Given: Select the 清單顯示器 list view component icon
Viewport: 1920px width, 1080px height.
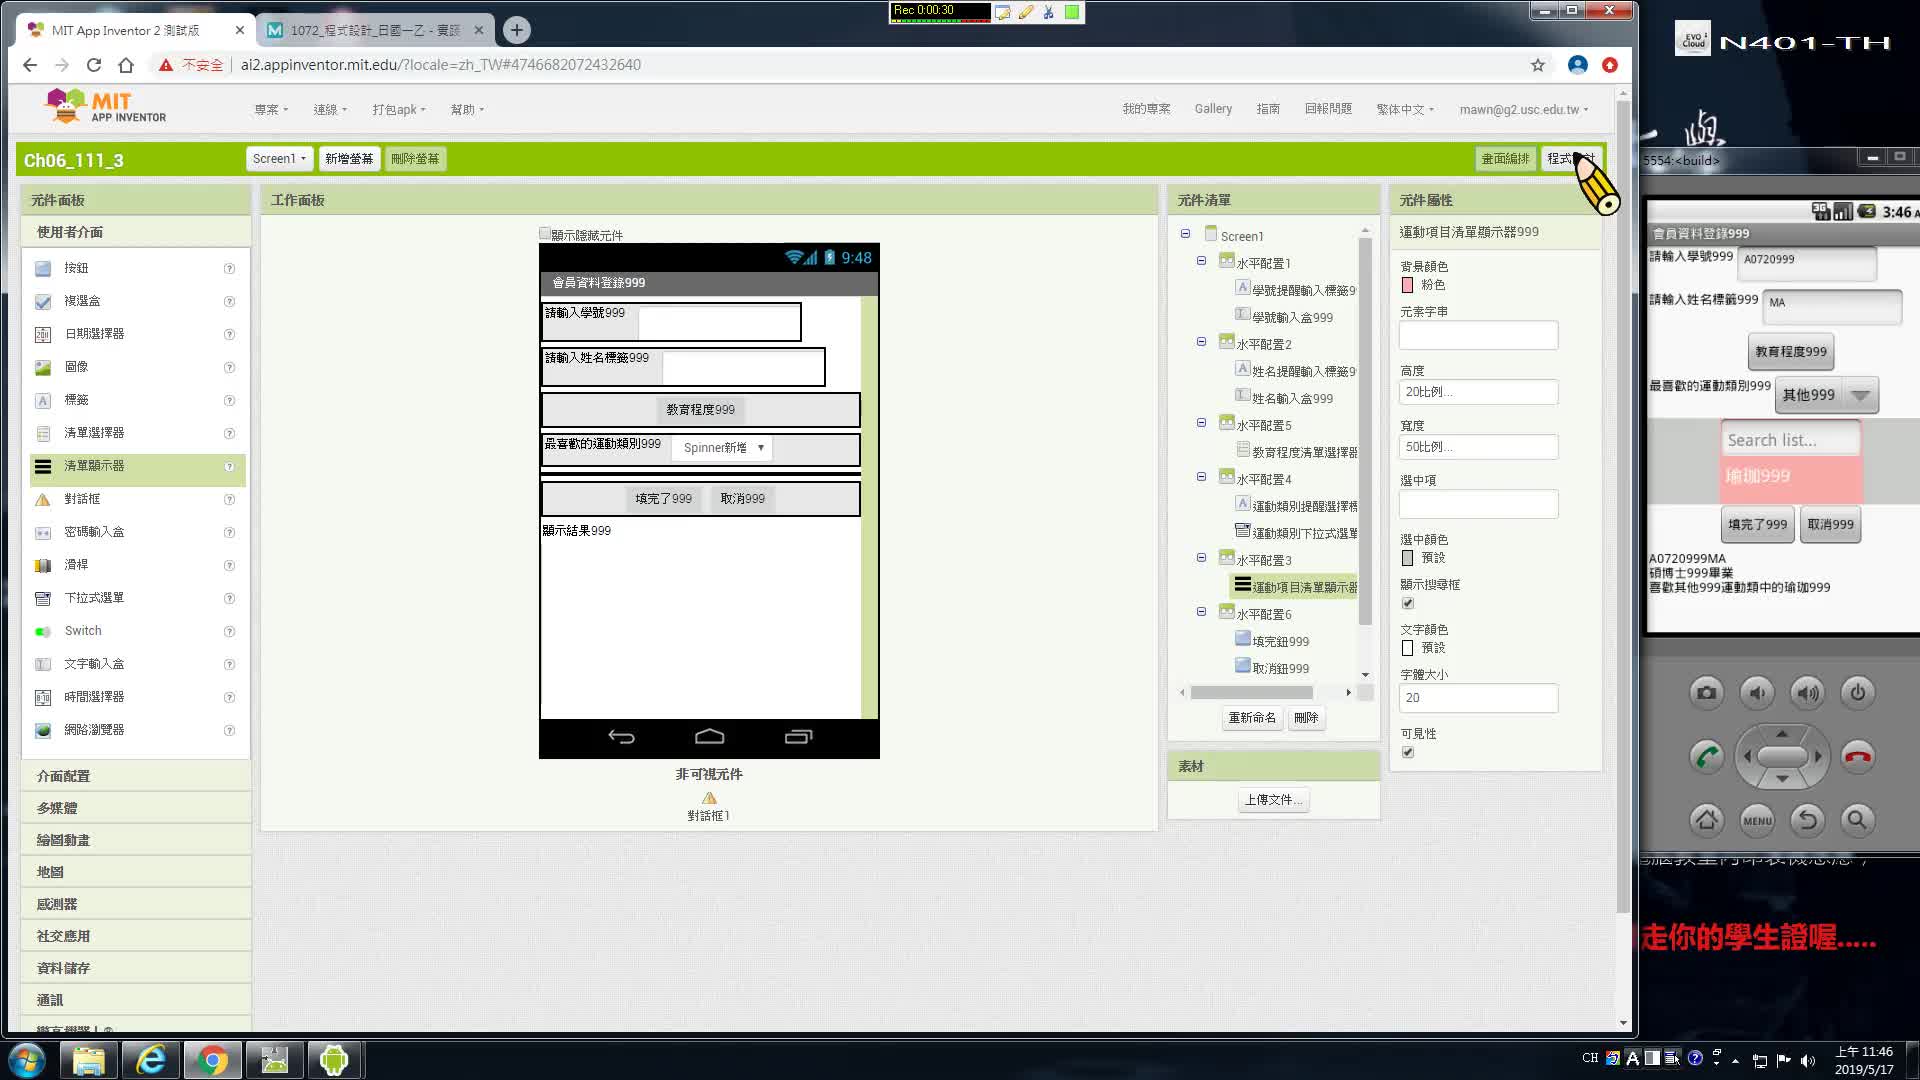Looking at the screenshot, I should pyautogui.click(x=43, y=466).
